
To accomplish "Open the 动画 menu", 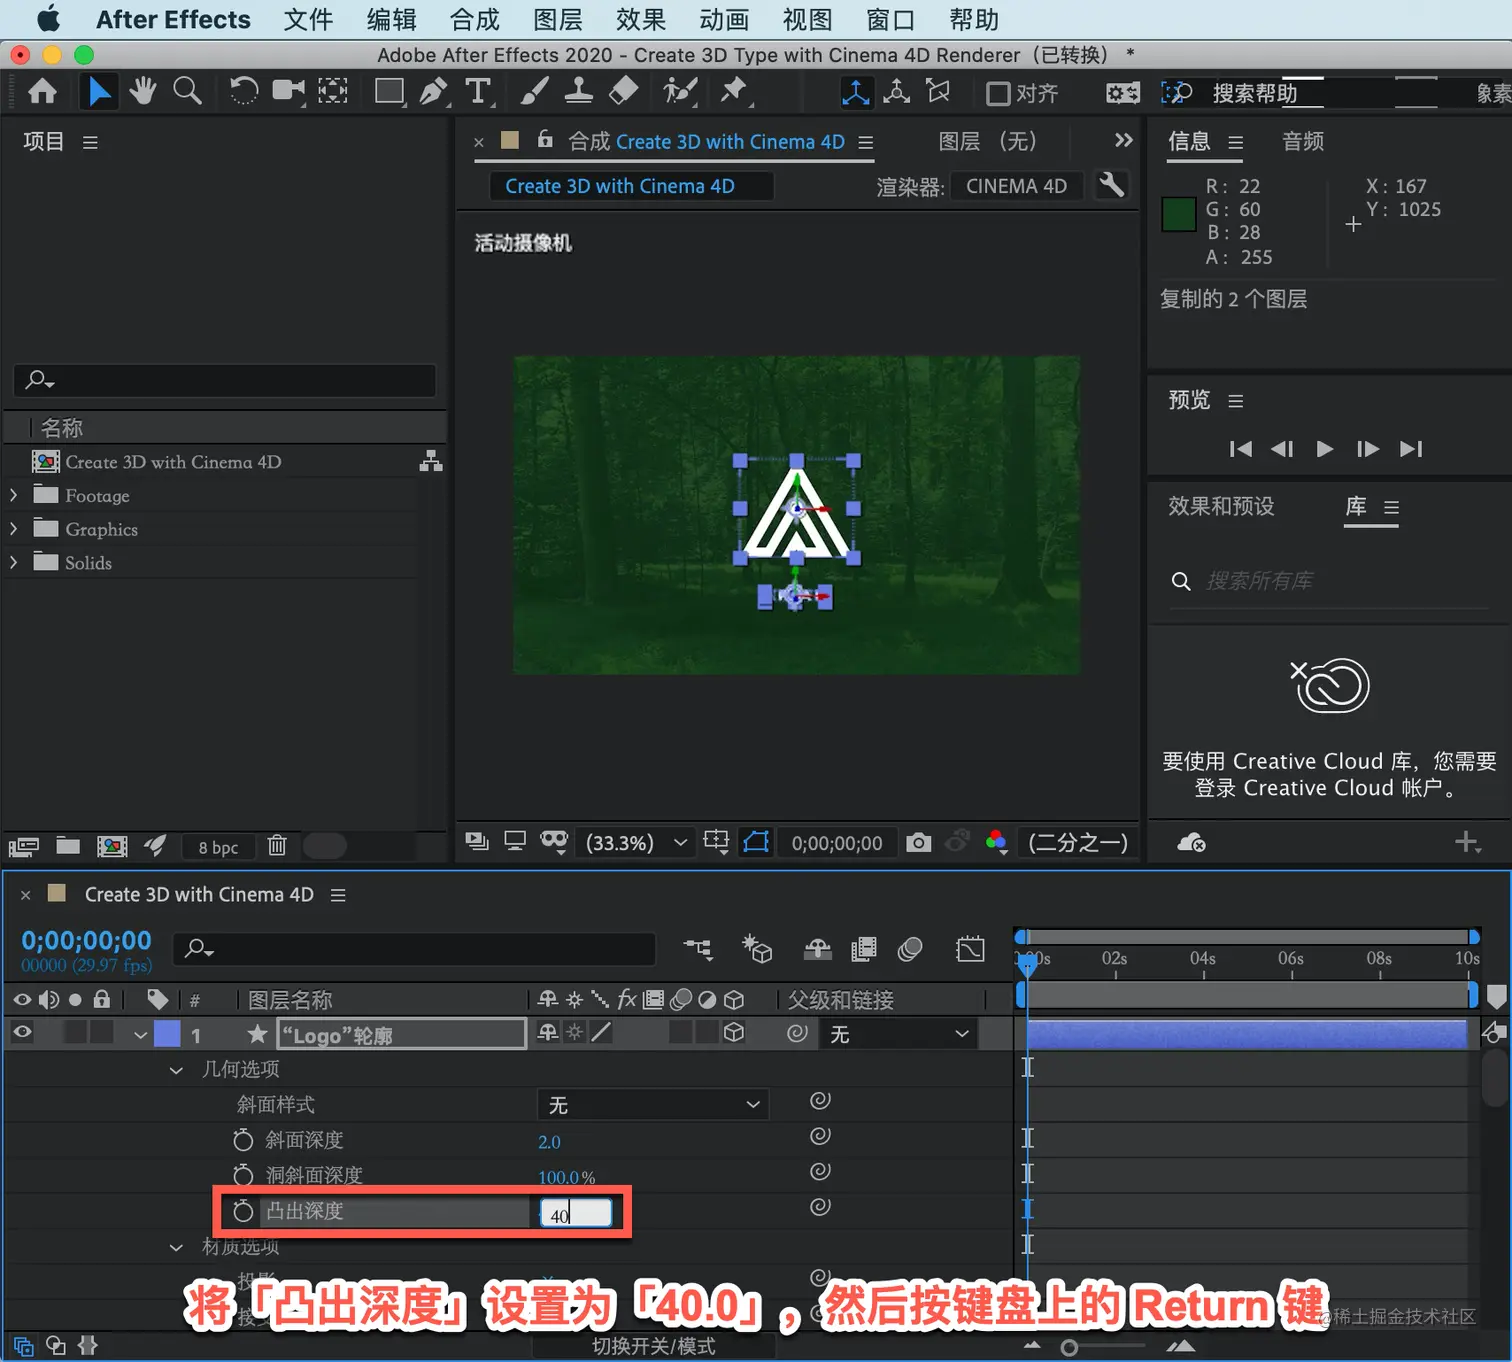I will point(724,19).
